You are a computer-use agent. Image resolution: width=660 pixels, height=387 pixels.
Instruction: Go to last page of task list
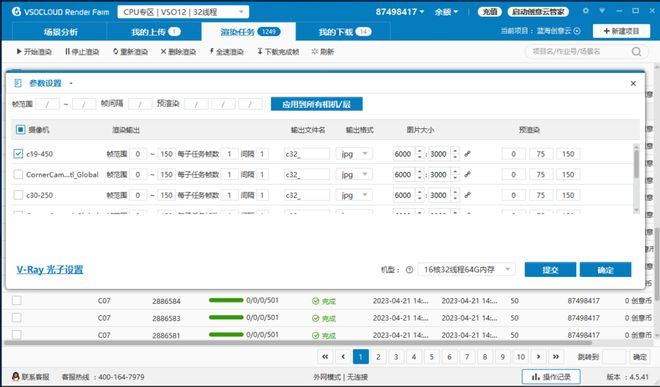[556, 357]
